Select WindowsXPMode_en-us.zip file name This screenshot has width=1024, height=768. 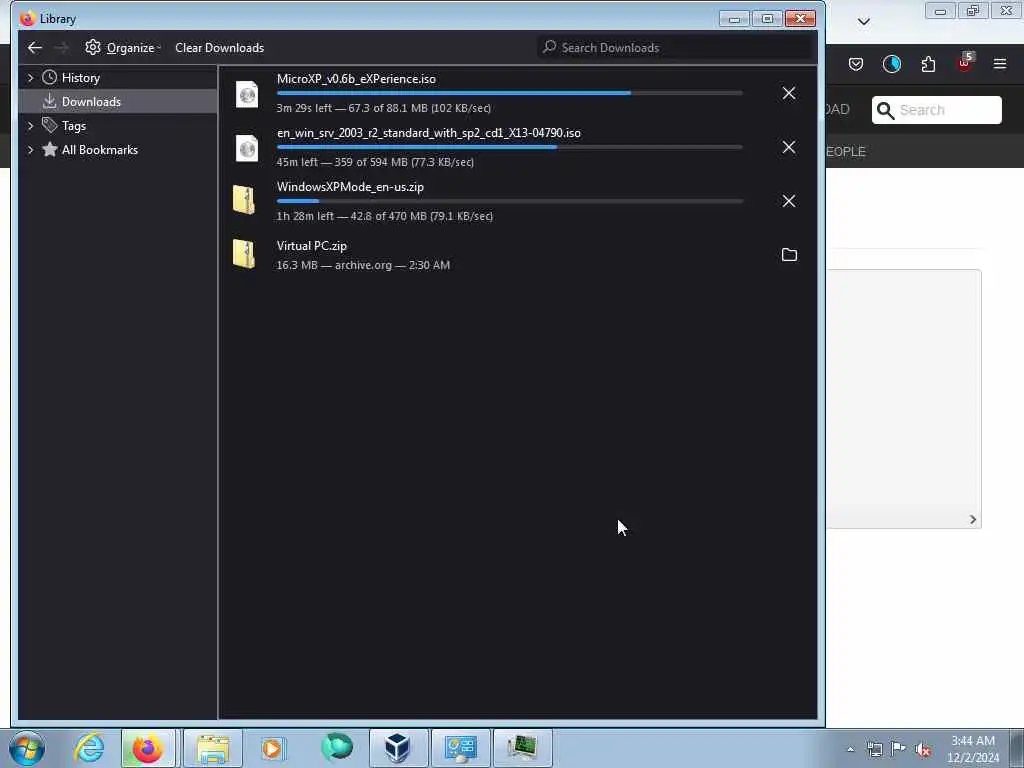[x=350, y=187]
